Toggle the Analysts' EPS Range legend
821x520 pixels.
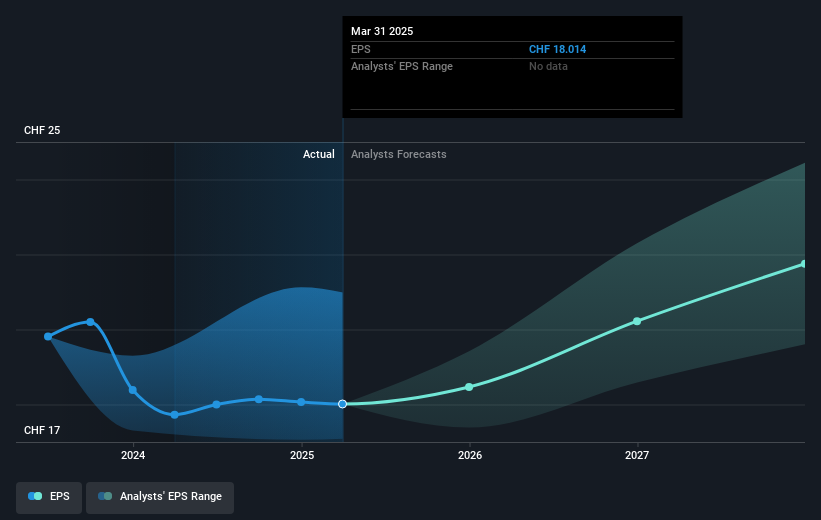pos(160,496)
